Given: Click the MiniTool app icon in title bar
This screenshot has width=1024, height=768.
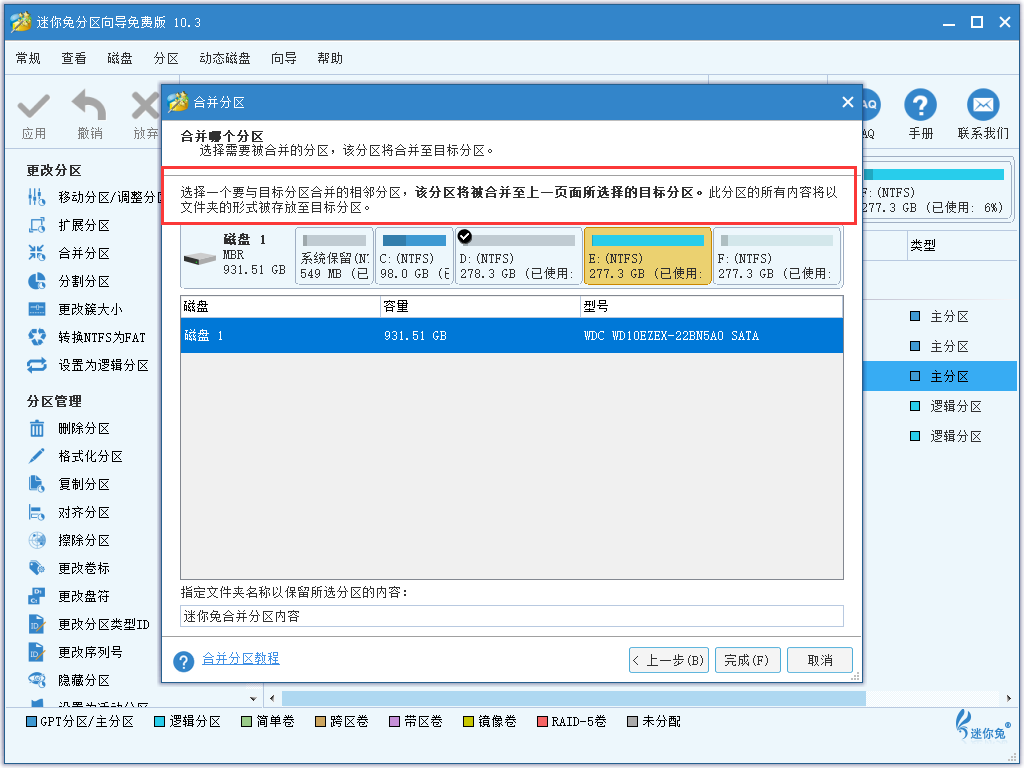Looking at the screenshot, I should 20,22.
